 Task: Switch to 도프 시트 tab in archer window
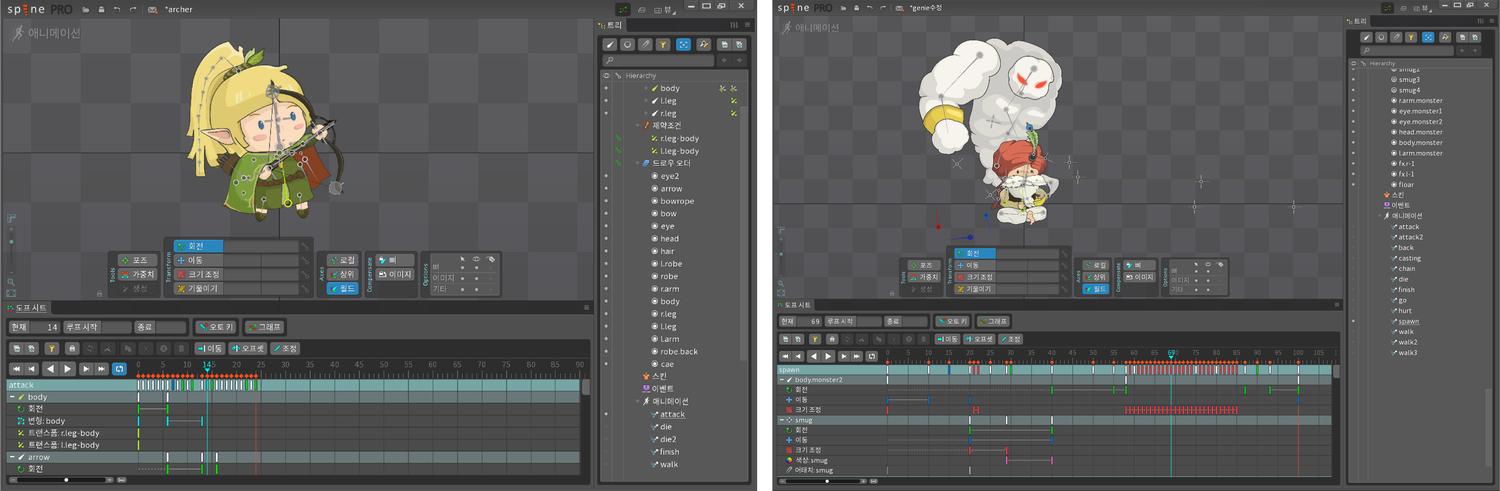coord(26,308)
